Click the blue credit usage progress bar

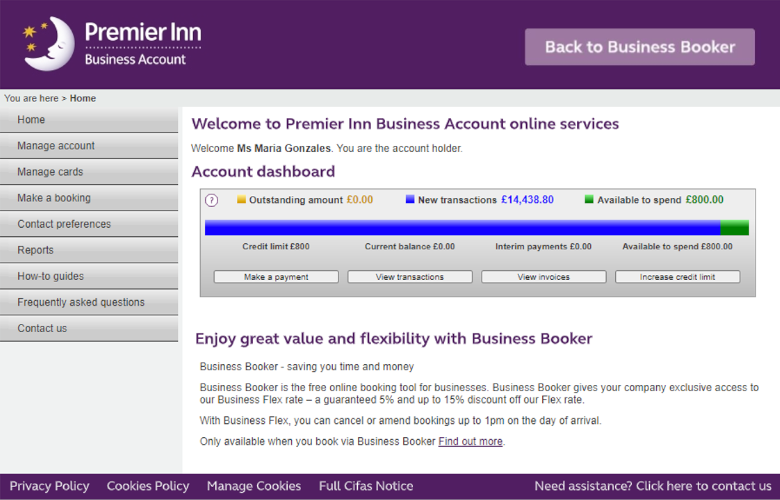tap(461, 228)
